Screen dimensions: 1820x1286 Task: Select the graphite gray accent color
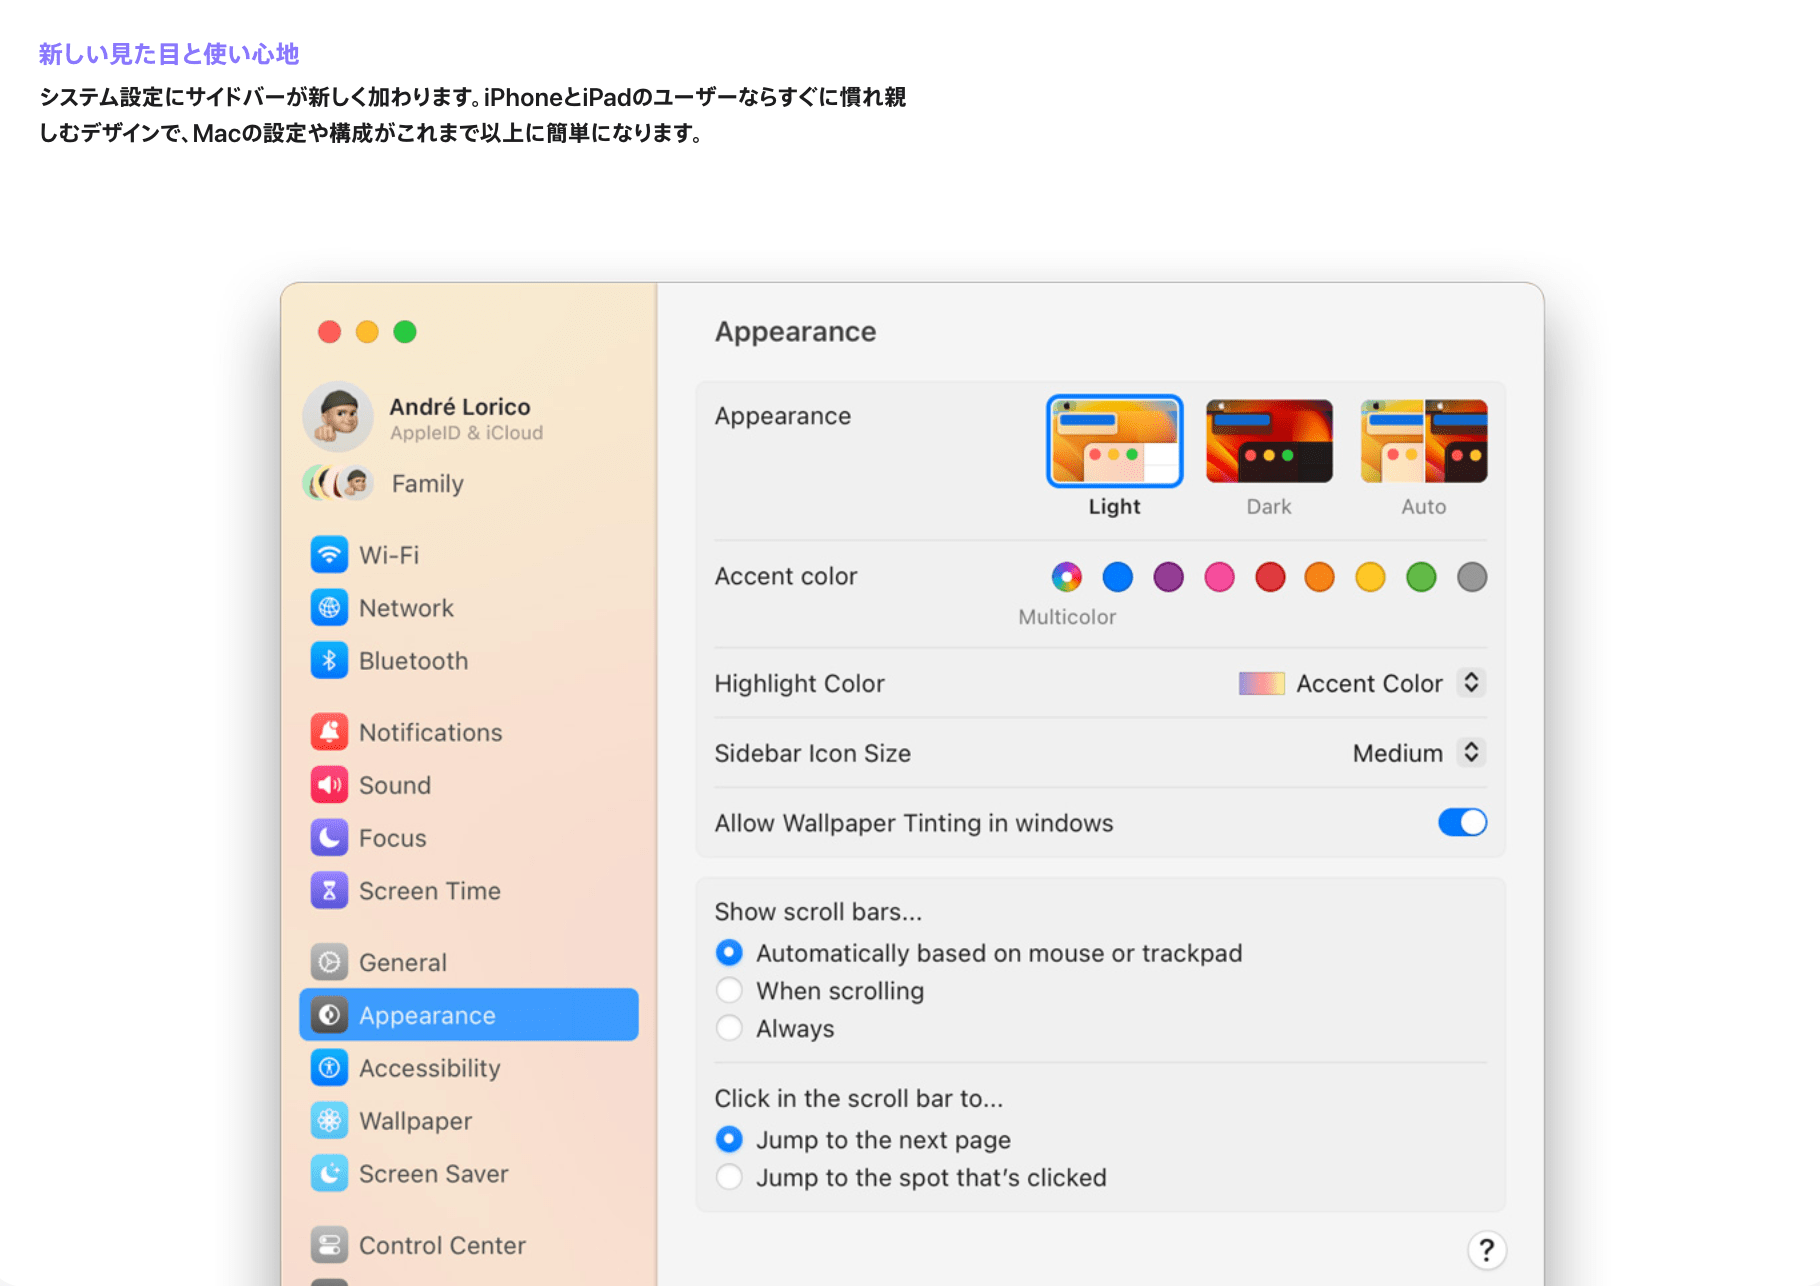[x=1472, y=577]
